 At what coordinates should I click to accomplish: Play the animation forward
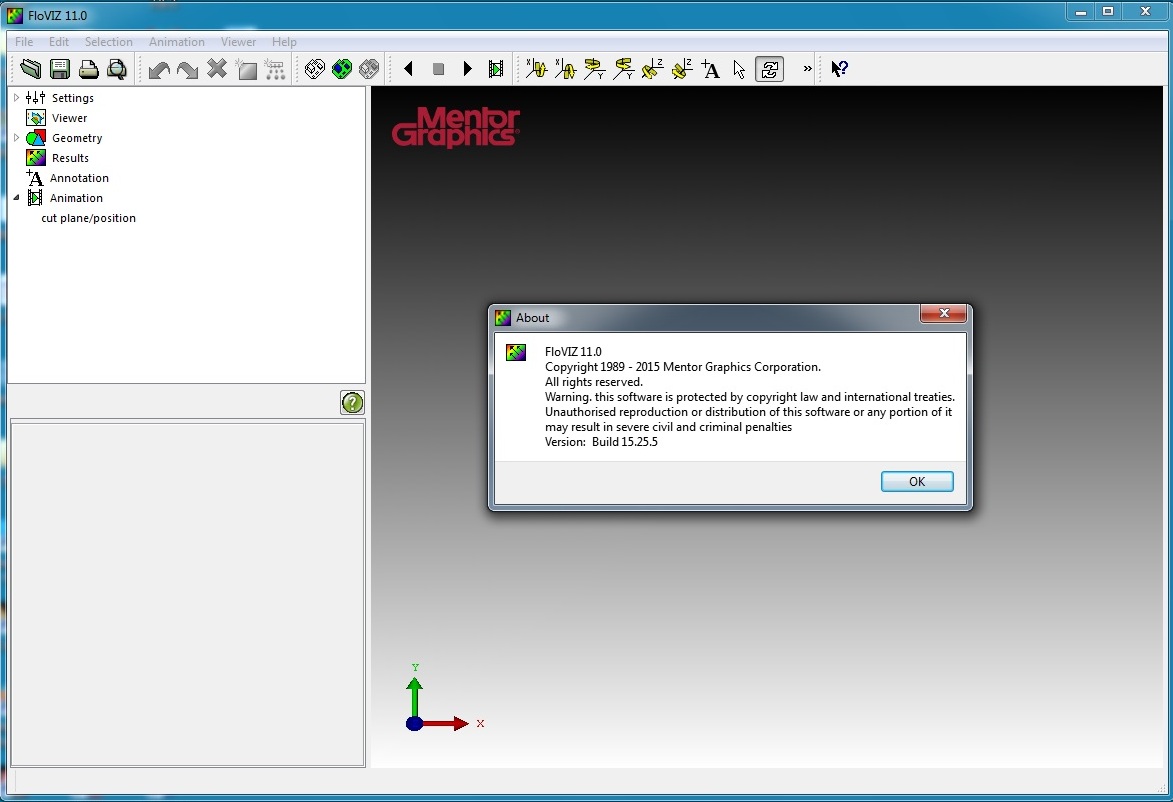click(468, 69)
